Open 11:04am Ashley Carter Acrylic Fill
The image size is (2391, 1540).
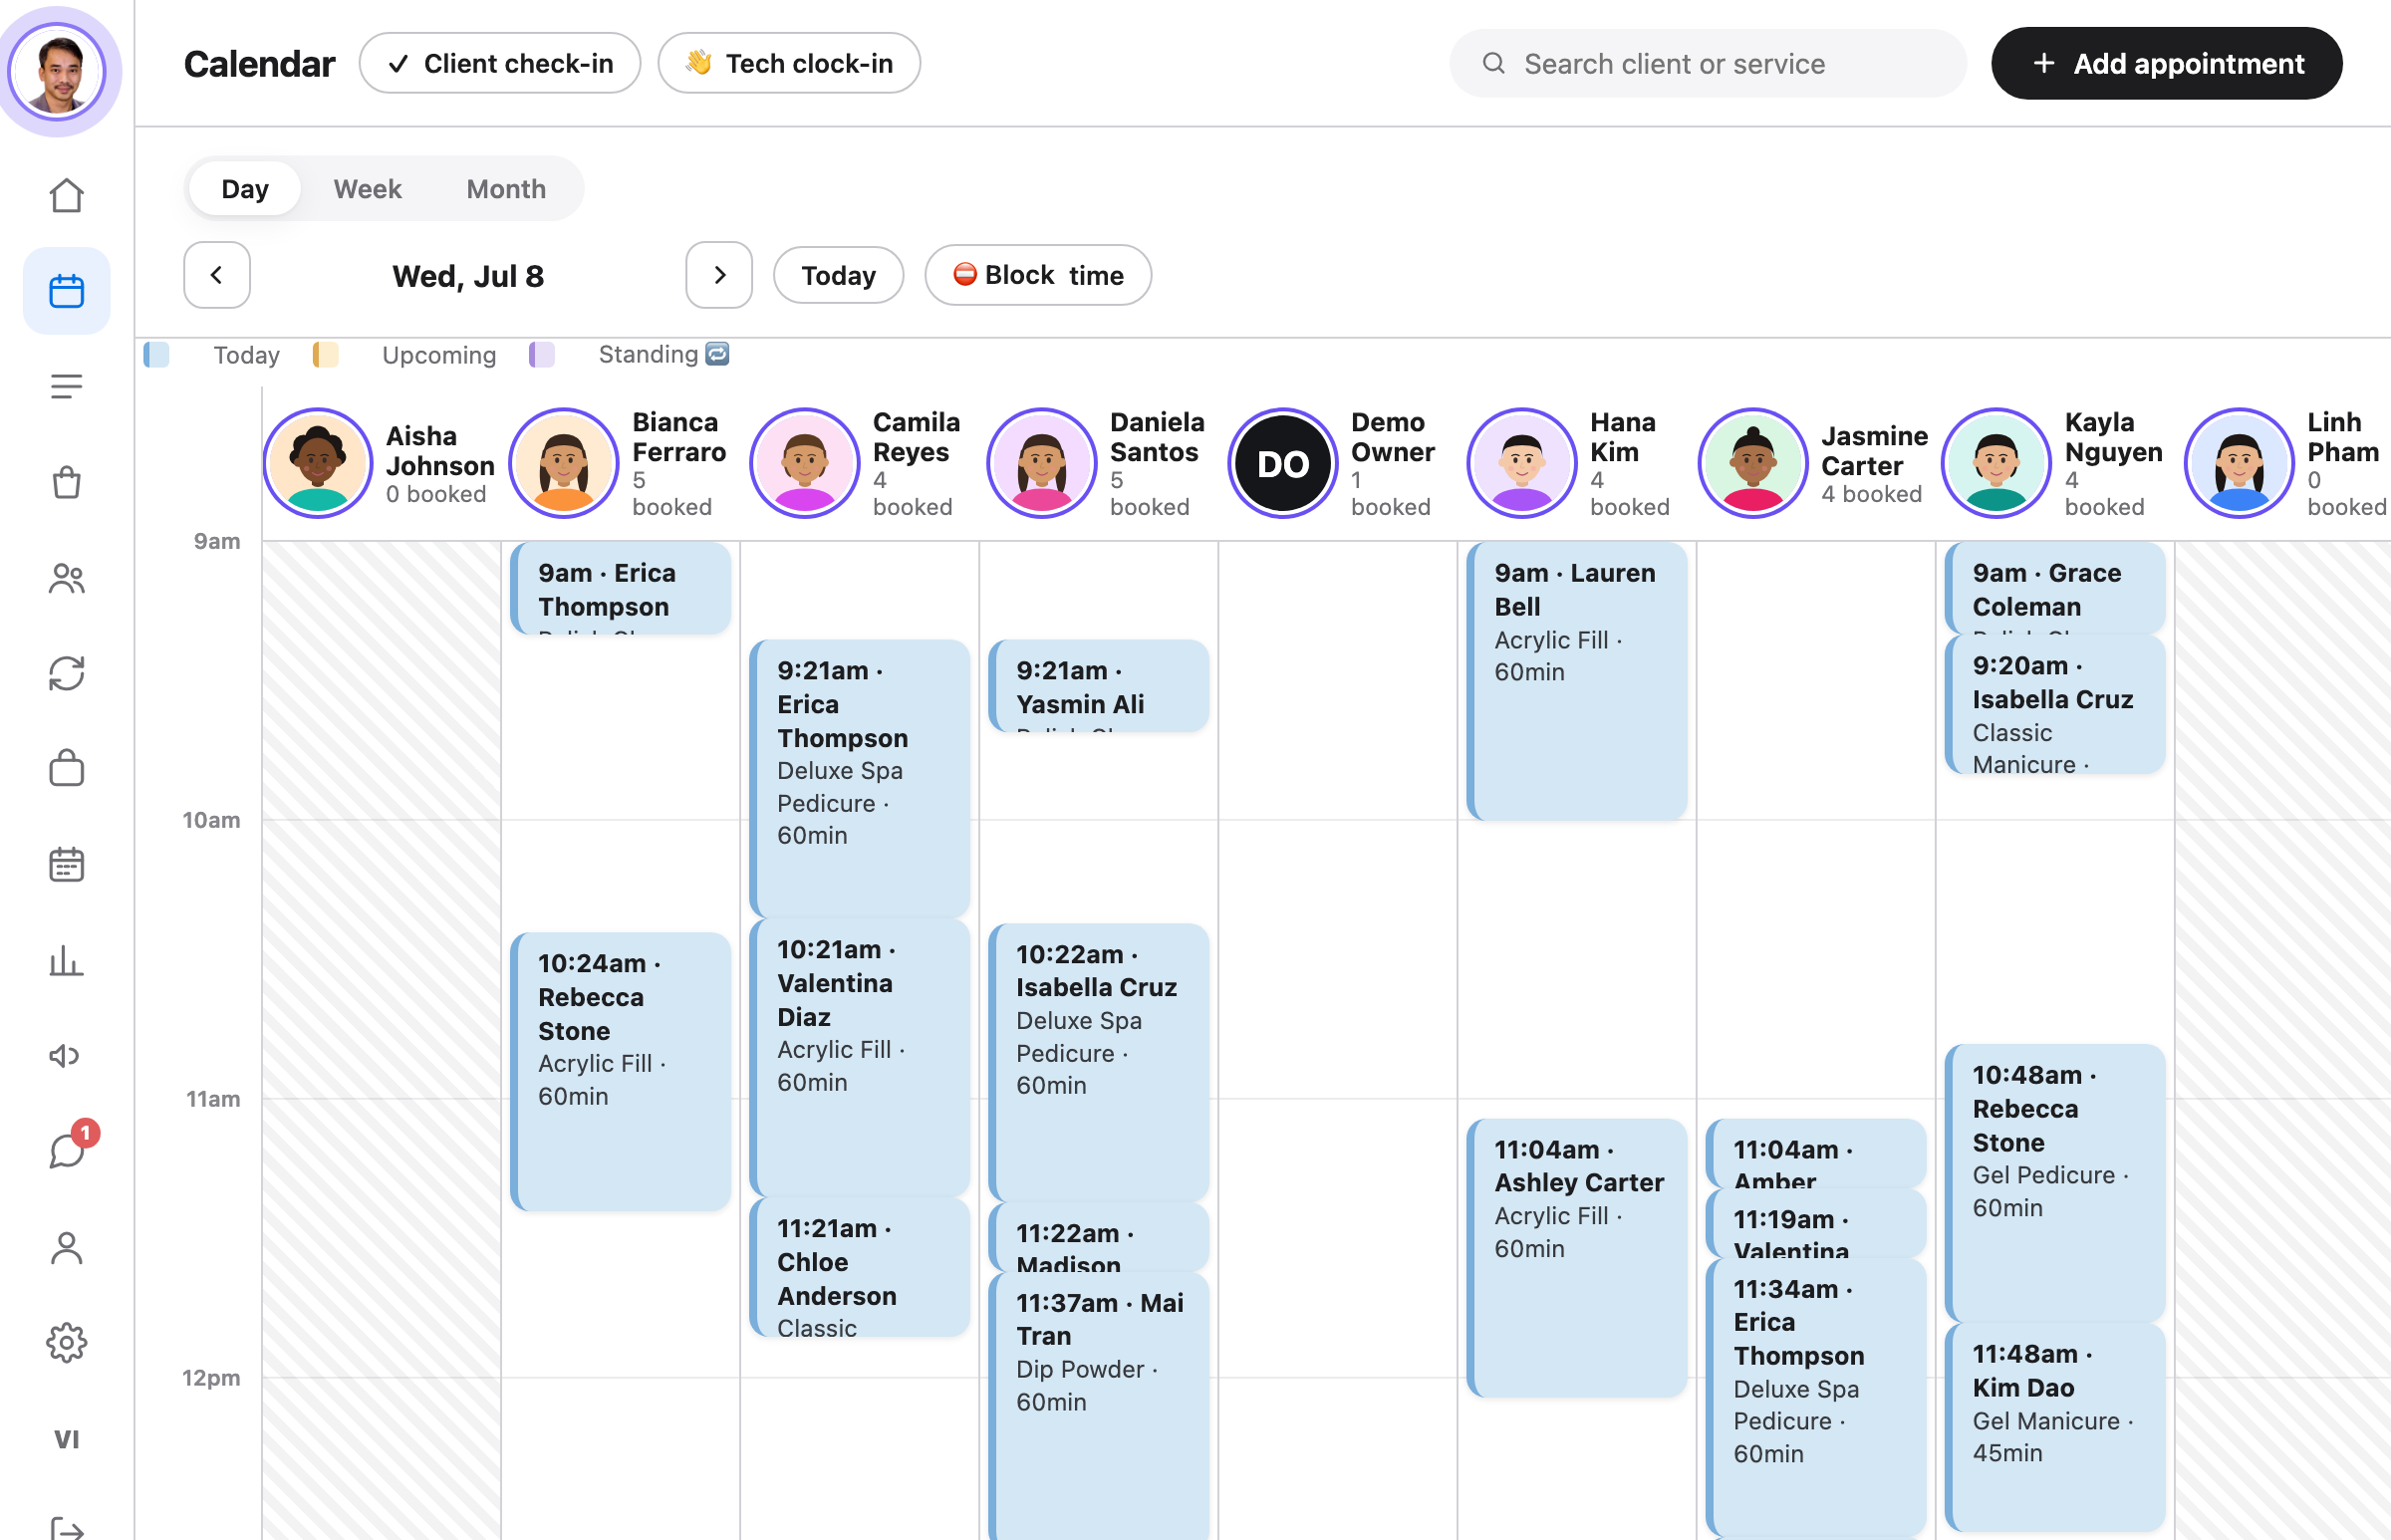click(1577, 1258)
